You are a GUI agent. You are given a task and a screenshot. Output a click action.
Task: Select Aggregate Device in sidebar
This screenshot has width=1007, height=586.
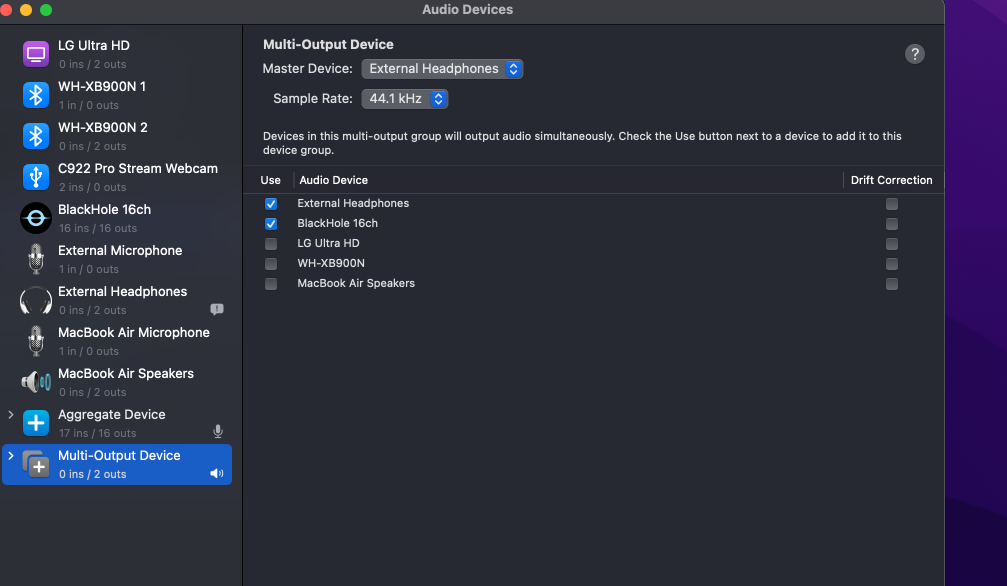[x=117, y=423]
